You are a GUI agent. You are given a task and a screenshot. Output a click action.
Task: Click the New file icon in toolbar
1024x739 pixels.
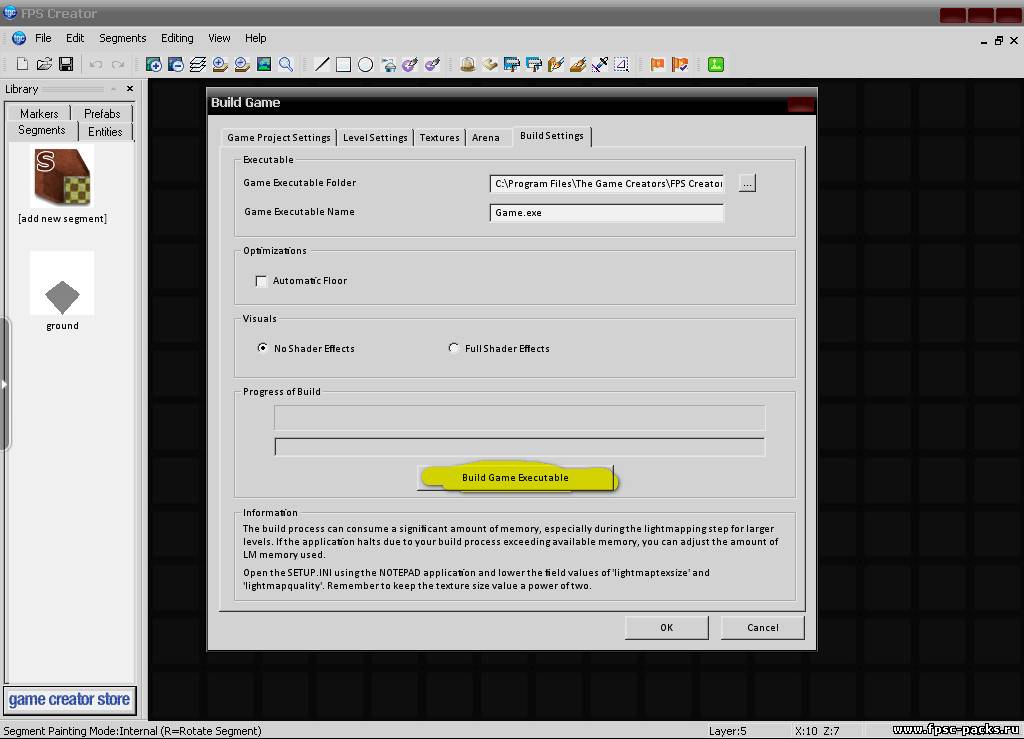pyautogui.click(x=22, y=64)
